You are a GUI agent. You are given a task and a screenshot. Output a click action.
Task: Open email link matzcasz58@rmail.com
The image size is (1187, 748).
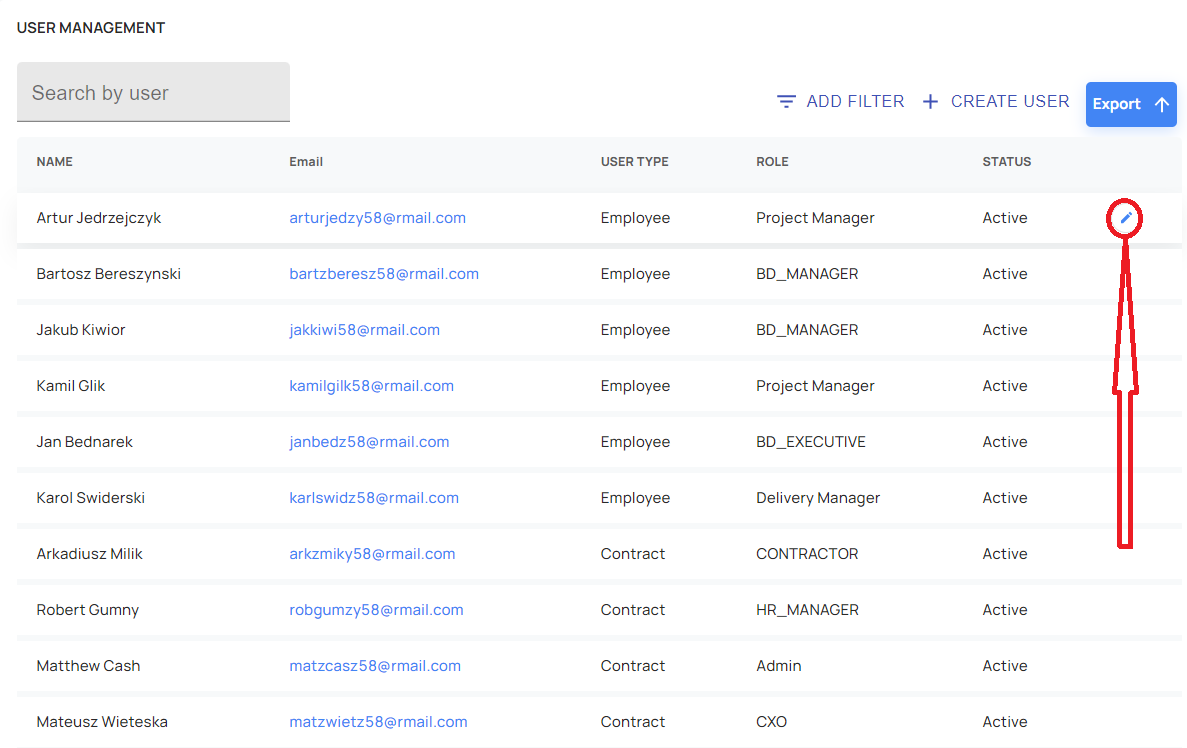(x=375, y=666)
